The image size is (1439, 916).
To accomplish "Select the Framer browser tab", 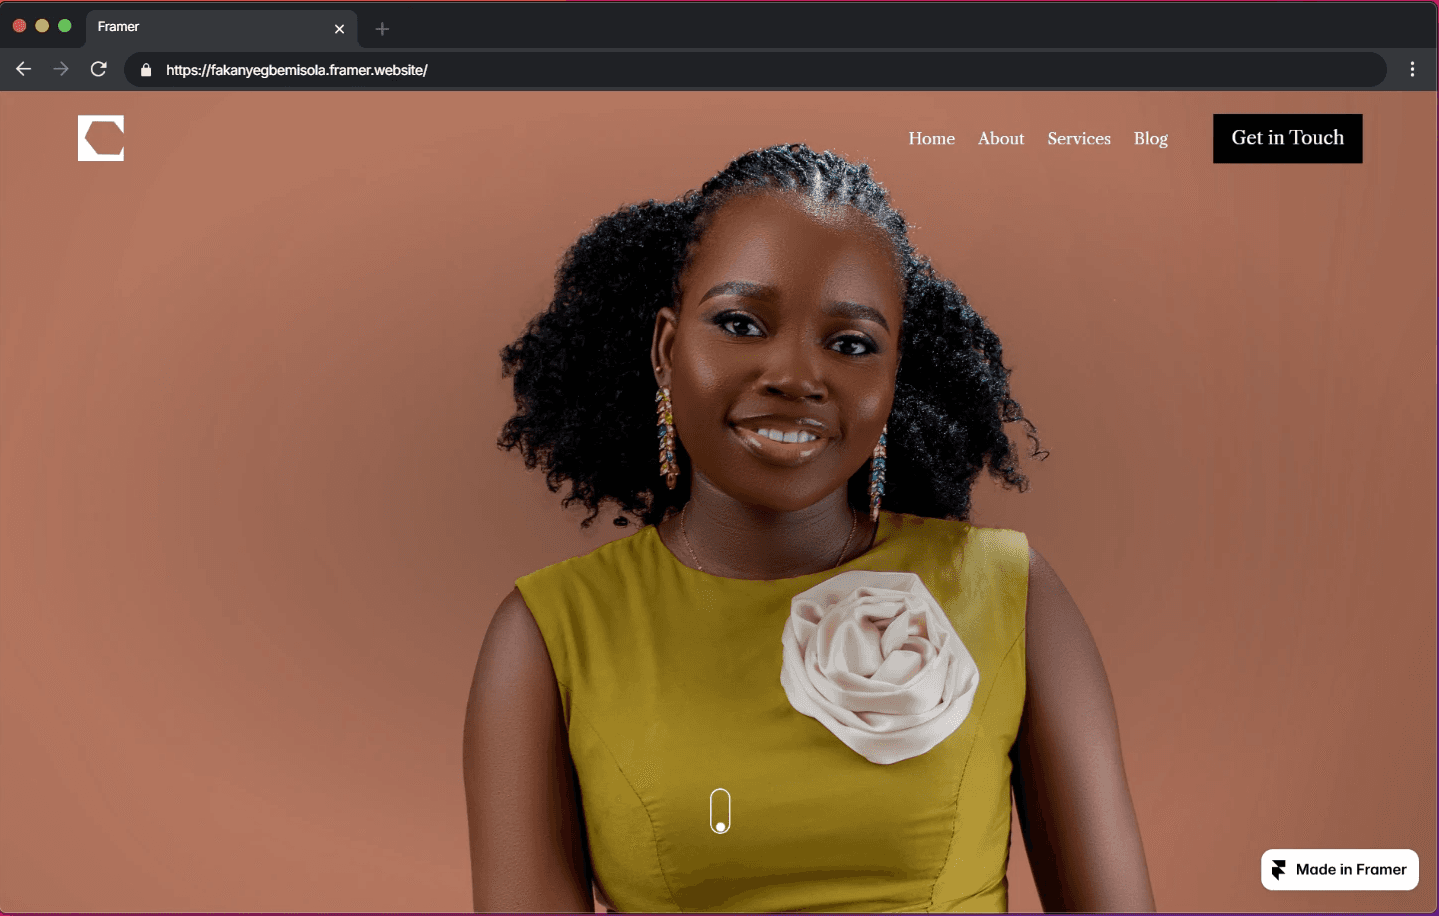I will [x=221, y=28].
